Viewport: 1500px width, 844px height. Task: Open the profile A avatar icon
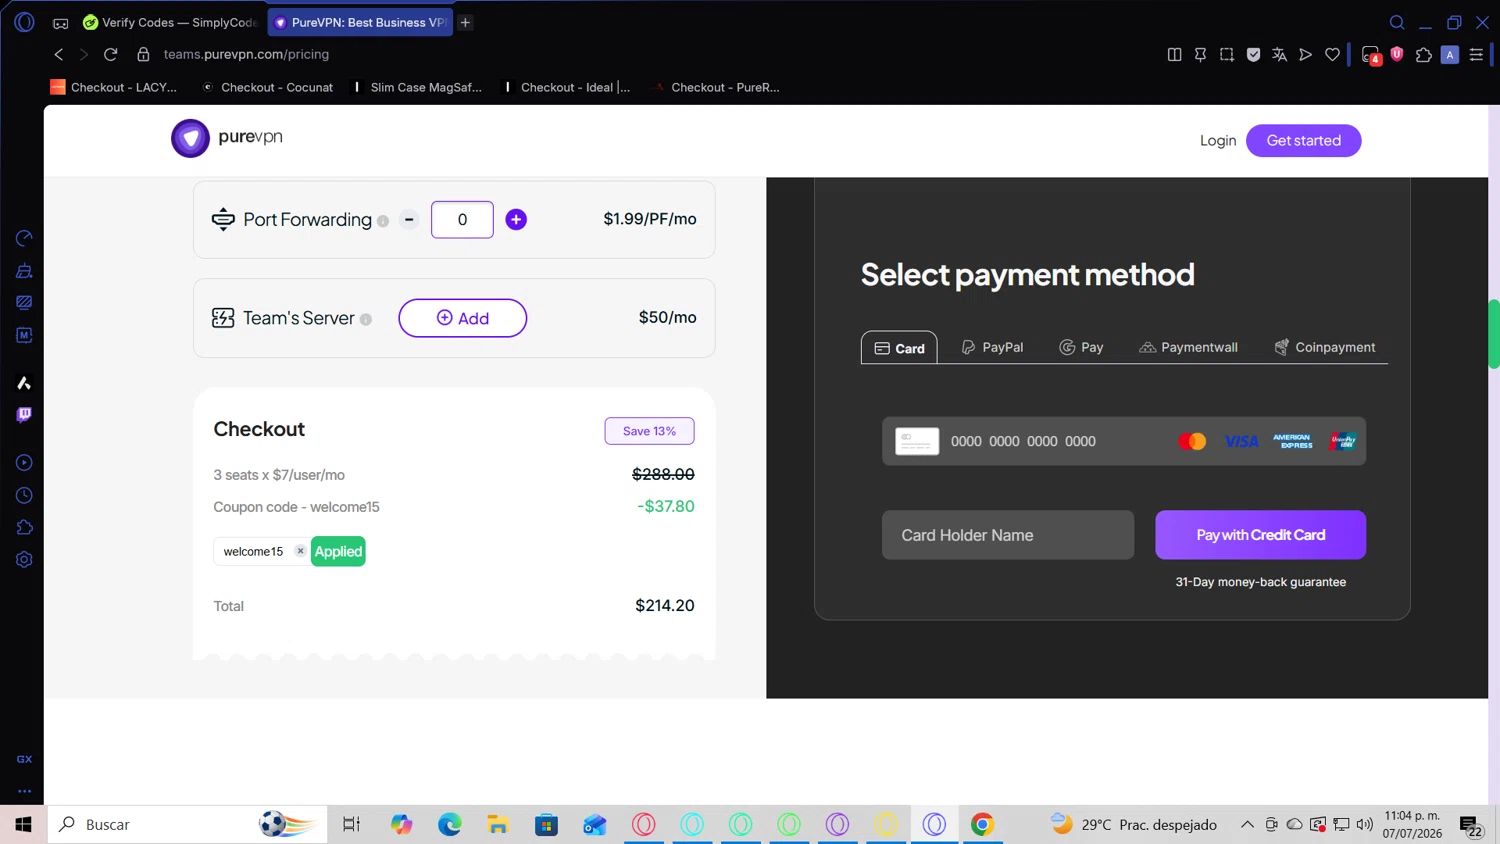1450,55
